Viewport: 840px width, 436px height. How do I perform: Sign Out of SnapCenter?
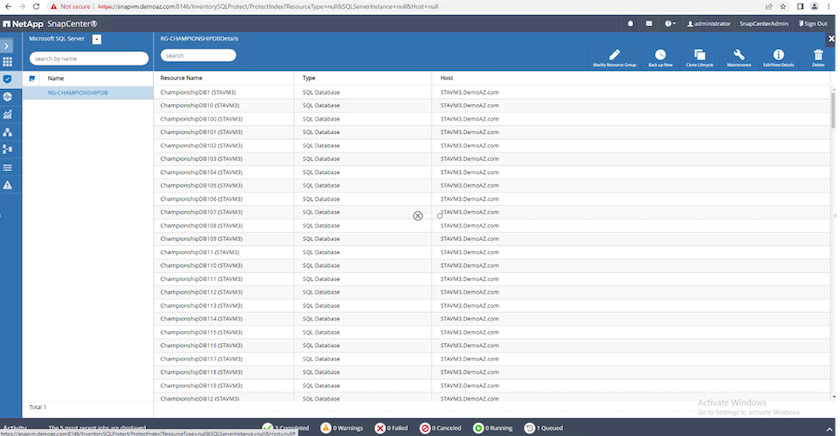tap(813, 24)
